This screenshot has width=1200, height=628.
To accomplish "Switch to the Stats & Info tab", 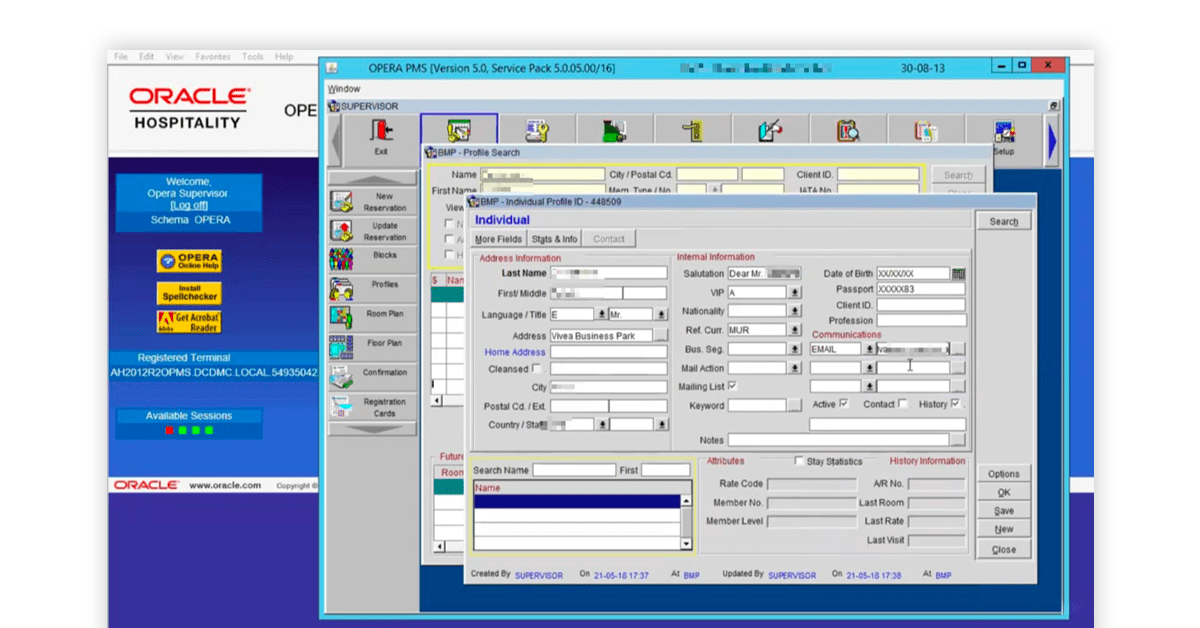I will click(554, 239).
